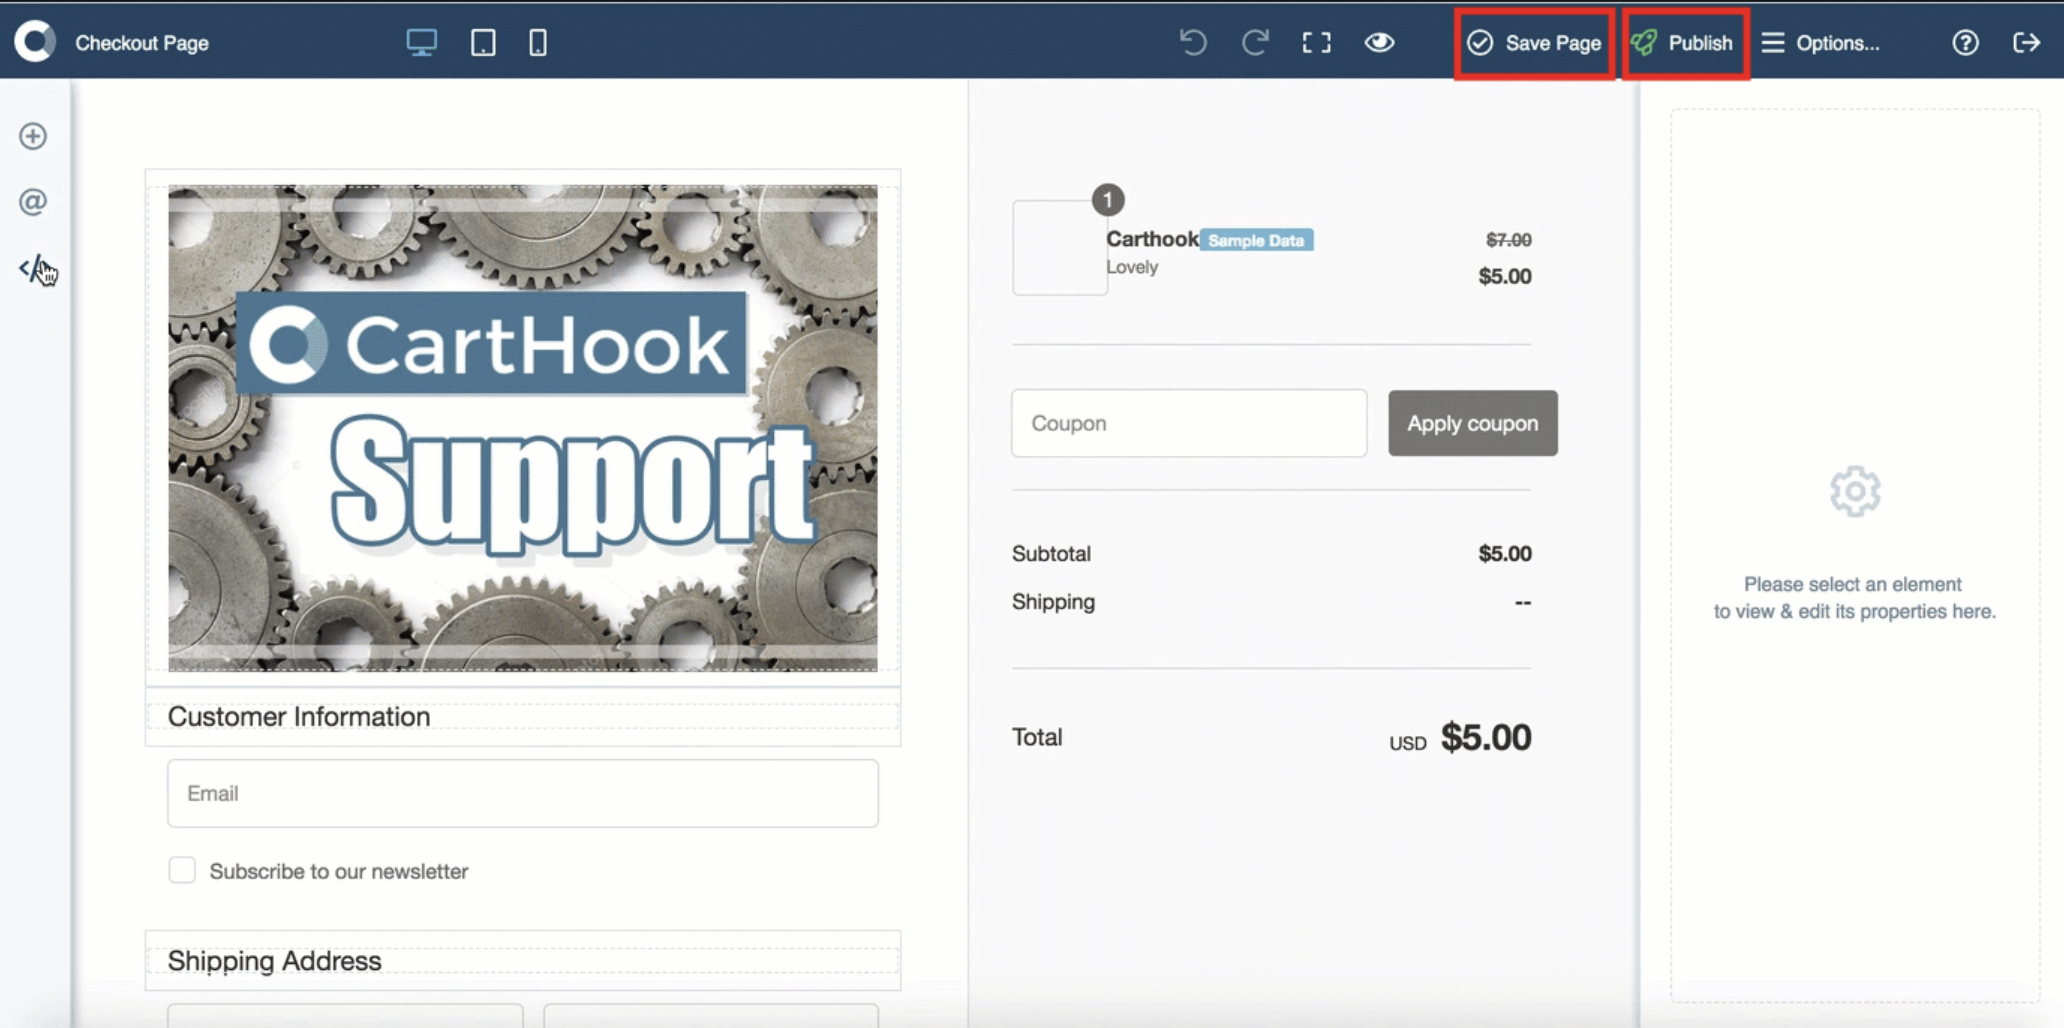Viewport: 2064px width, 1028px height.
Task: Click the Subscribe to our newsletter label
Action: tap(339, 871)
